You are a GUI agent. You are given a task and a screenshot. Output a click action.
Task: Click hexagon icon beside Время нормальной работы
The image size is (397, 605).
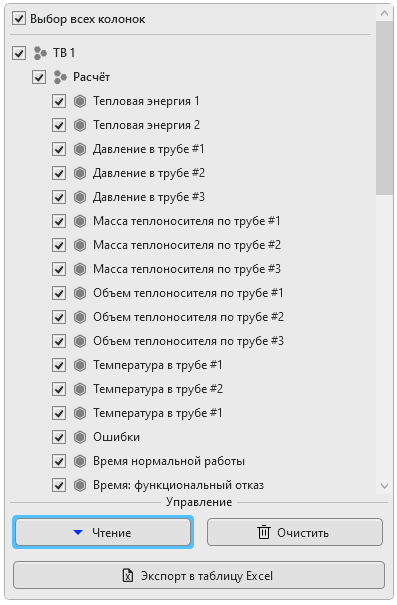(80, 461)
